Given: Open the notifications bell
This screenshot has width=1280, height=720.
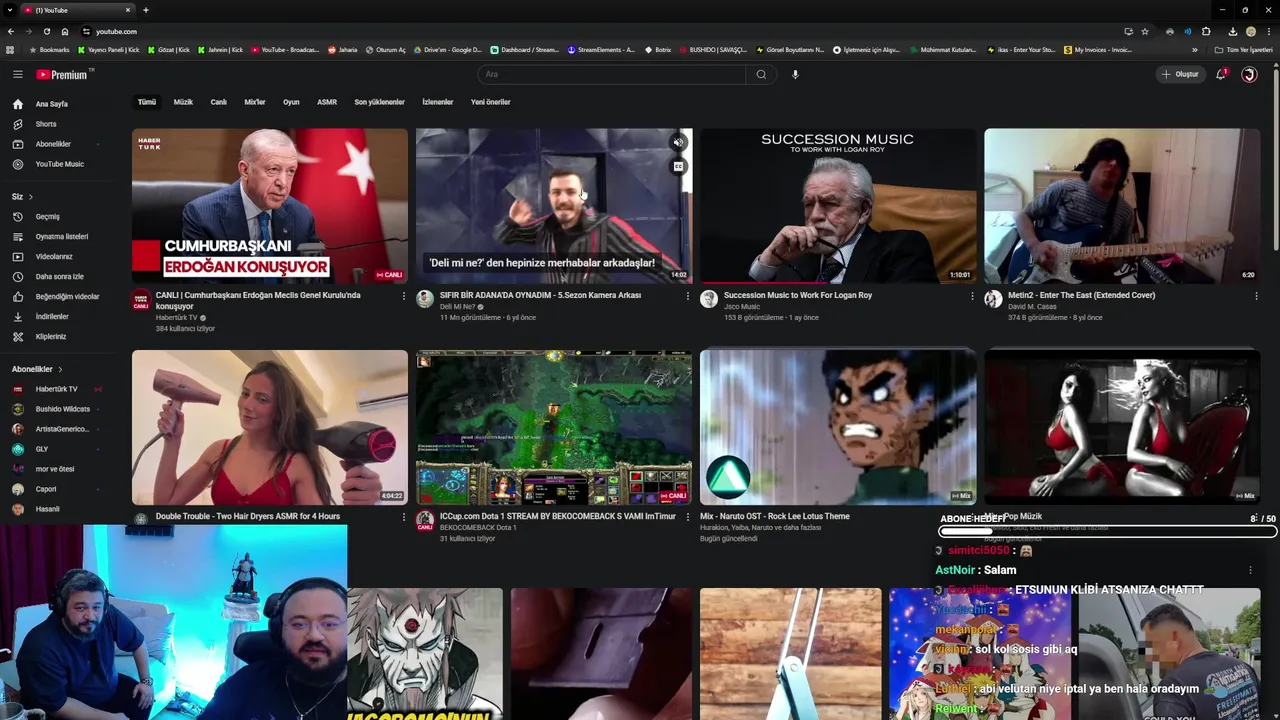Looking at the screenshot, I should point(1221,74).
